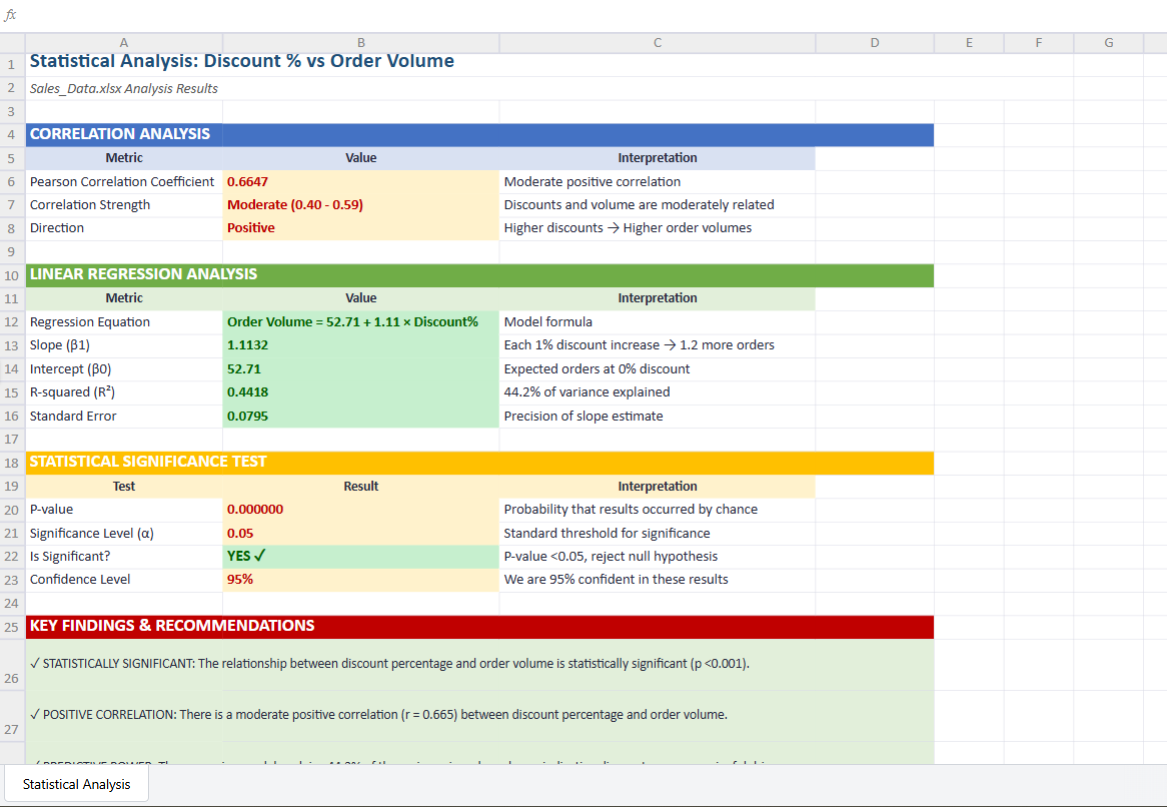The image size is (1167, 807).
Task: Select column C header
Action: [x=657, y=42]
